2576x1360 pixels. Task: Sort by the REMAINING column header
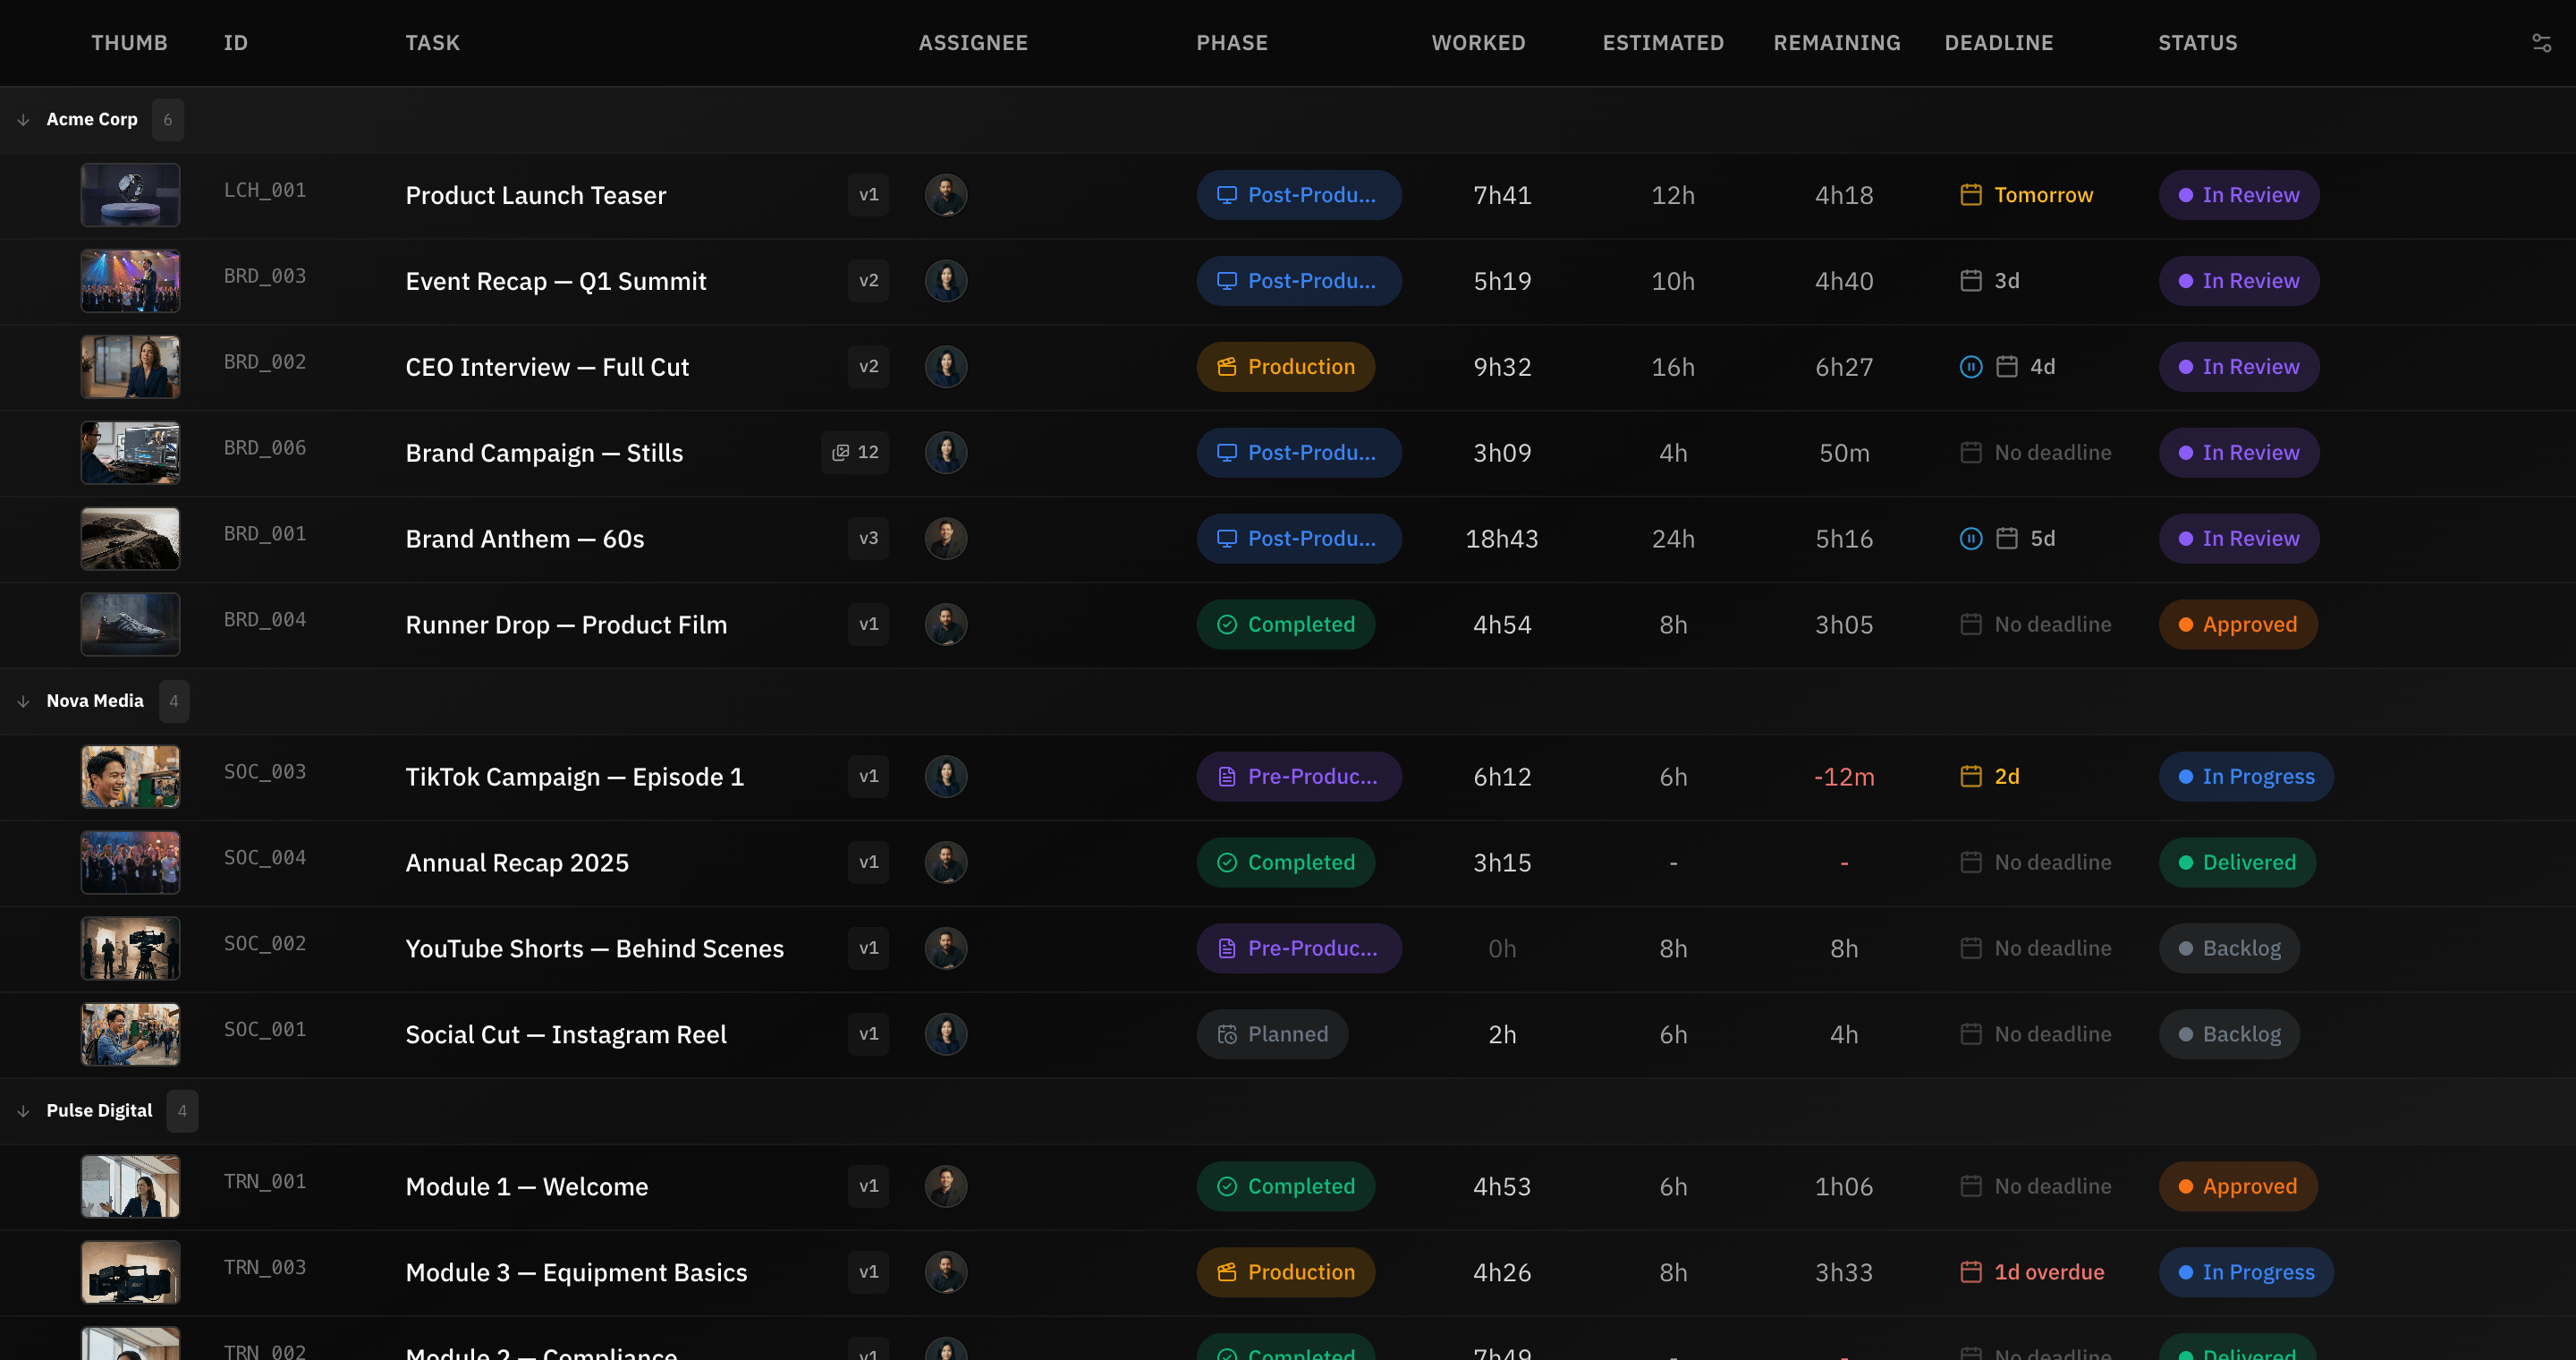(1836, 43)
